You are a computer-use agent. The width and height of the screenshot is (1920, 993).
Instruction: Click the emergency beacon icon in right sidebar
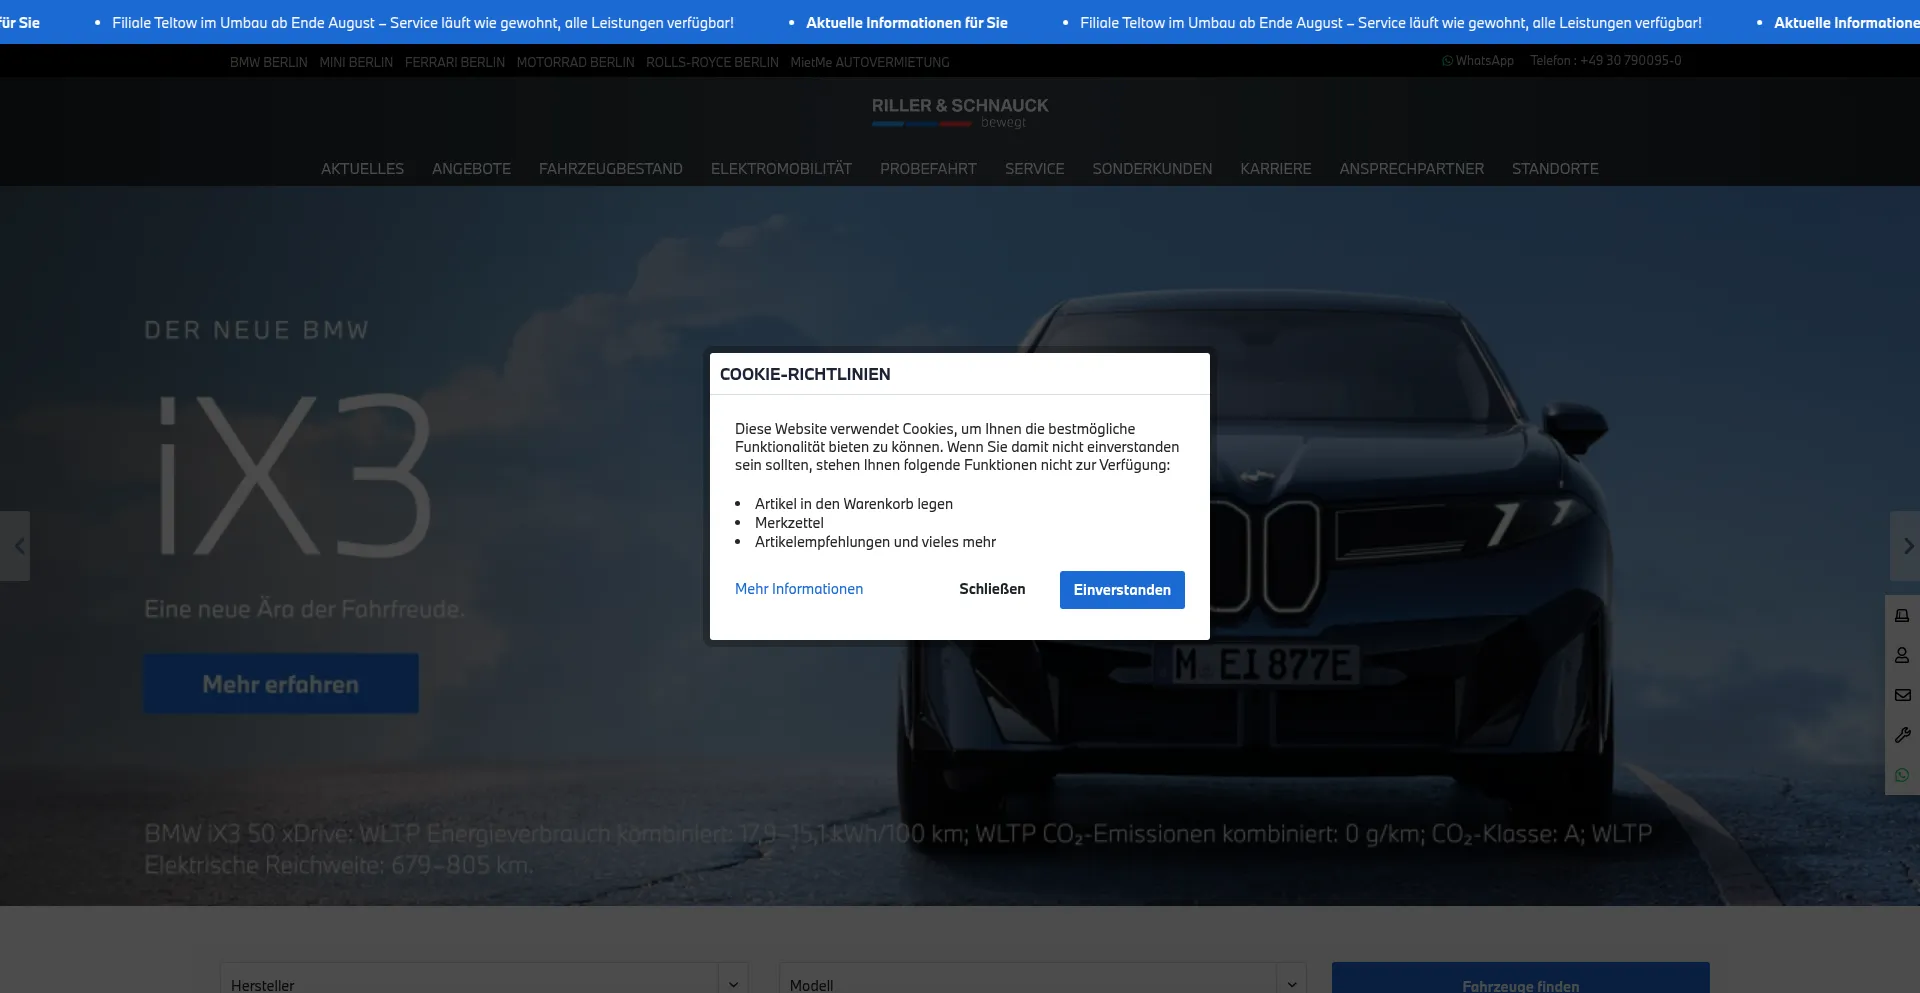pos(1902,616)
